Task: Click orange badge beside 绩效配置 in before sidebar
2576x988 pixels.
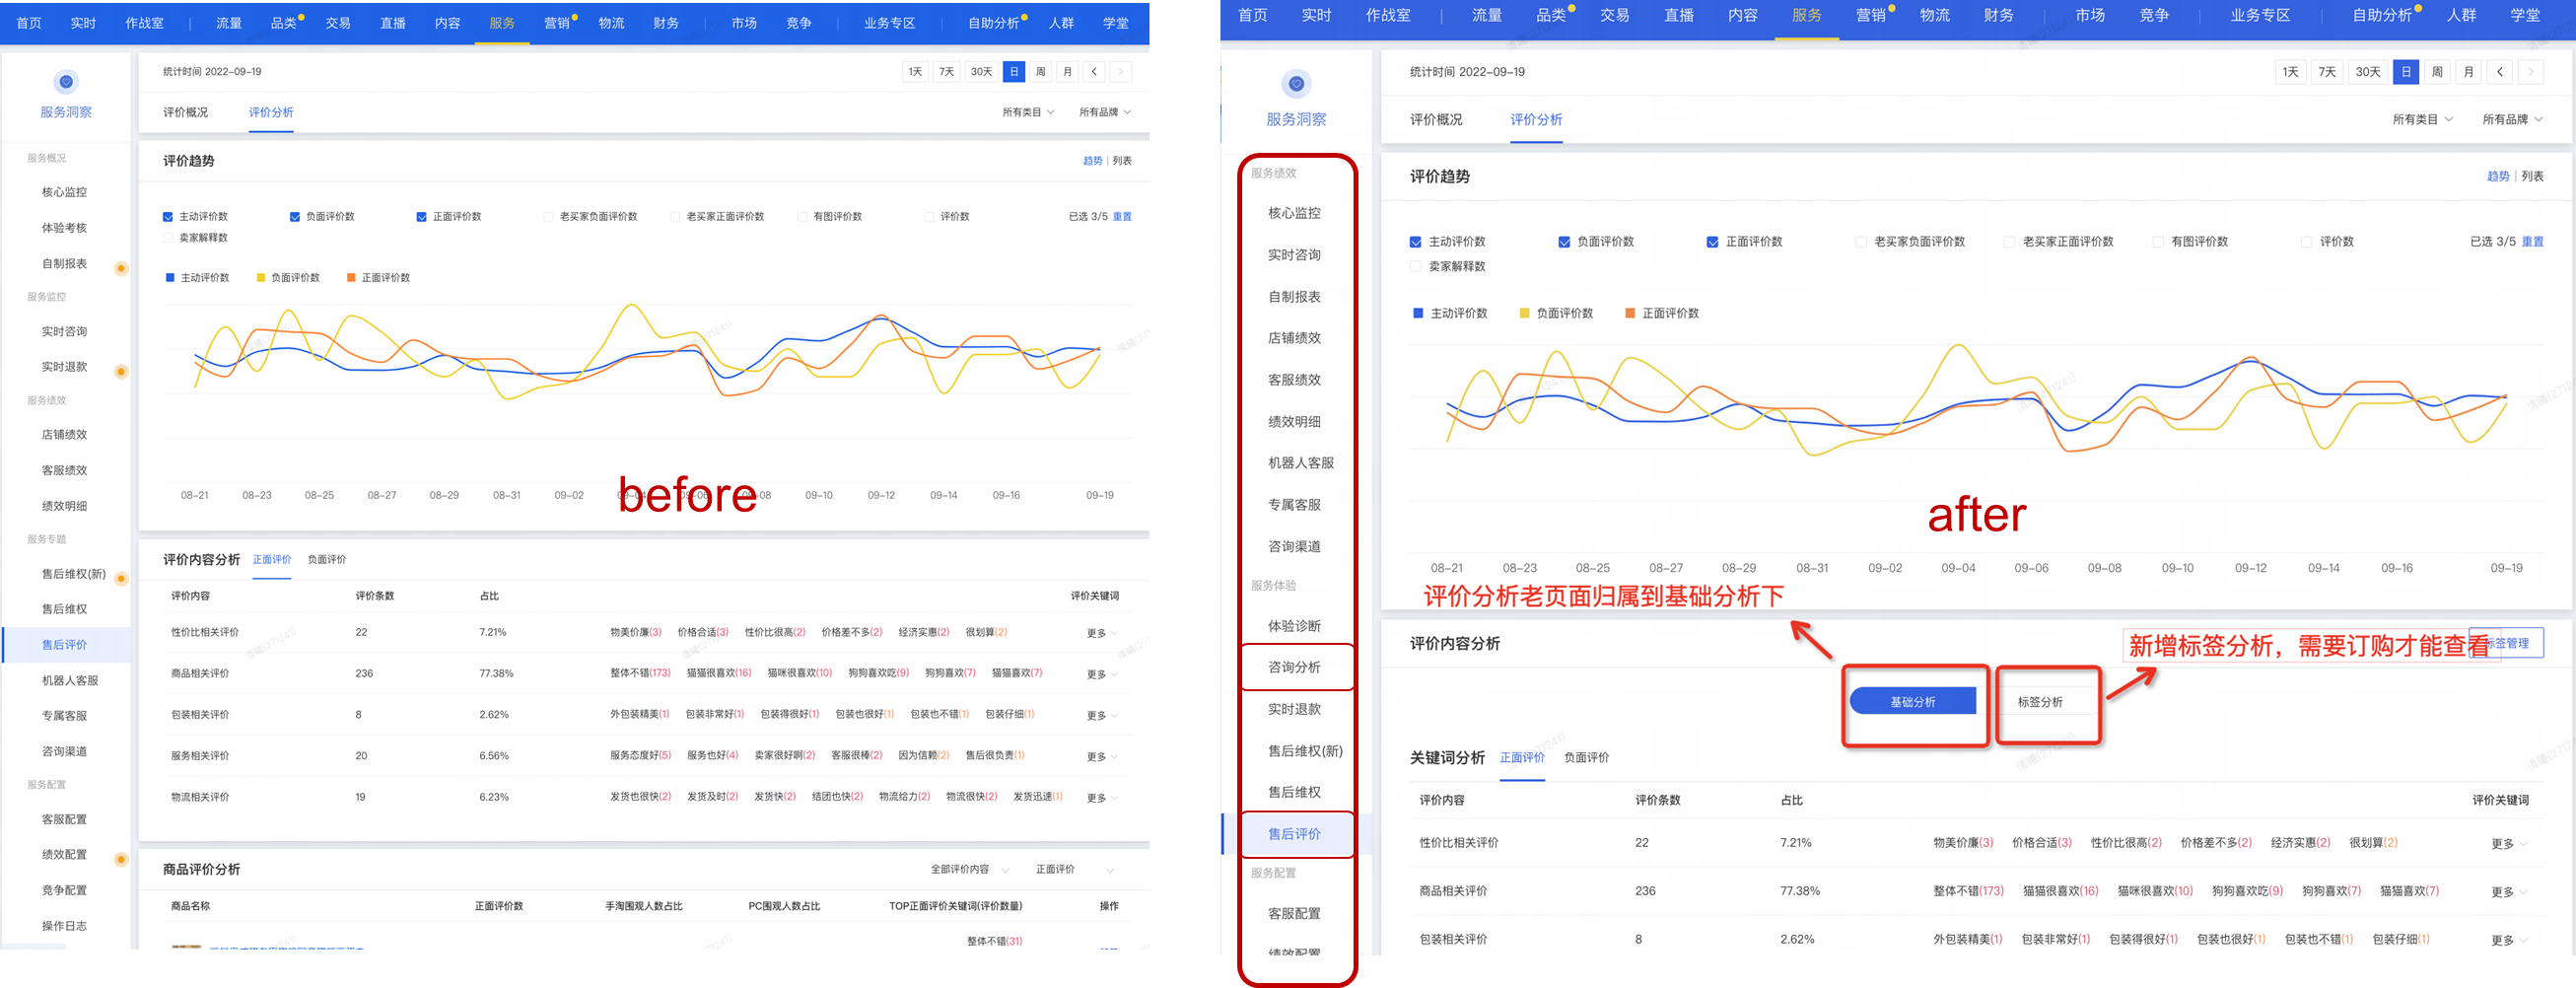Action: (x=121, y=860)
